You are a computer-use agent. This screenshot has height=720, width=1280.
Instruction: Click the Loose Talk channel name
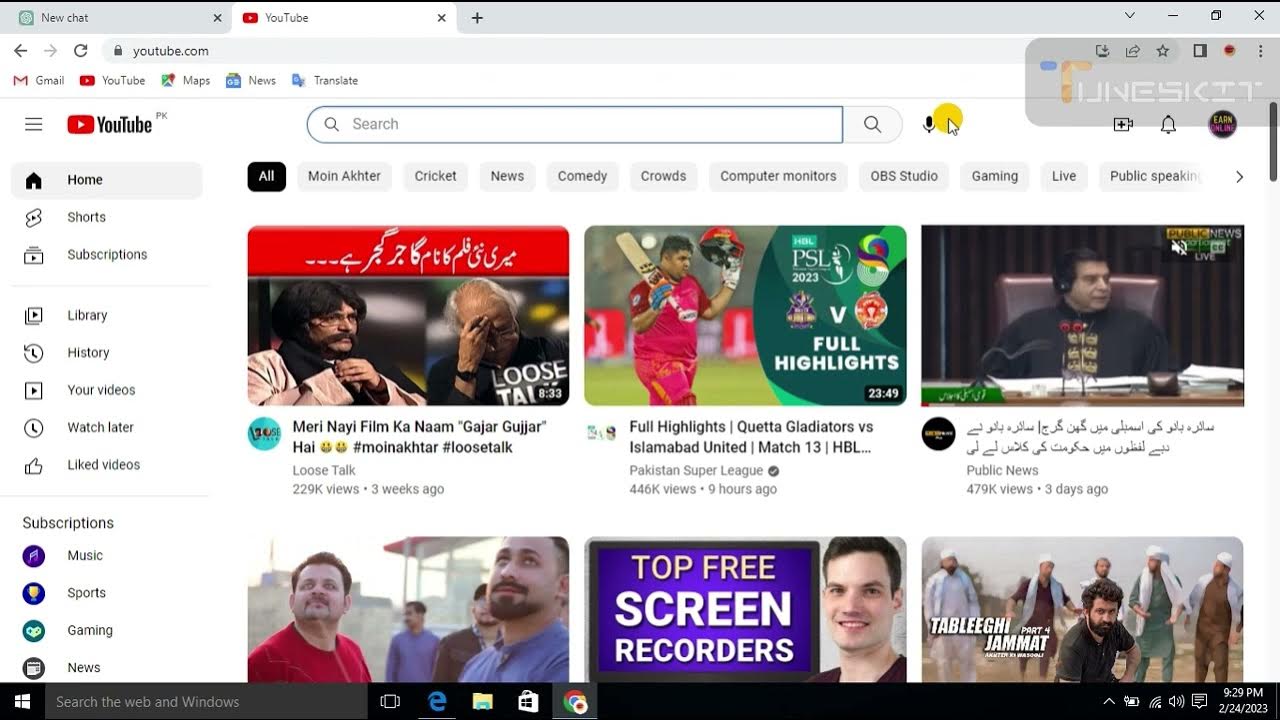pos(324,470)
